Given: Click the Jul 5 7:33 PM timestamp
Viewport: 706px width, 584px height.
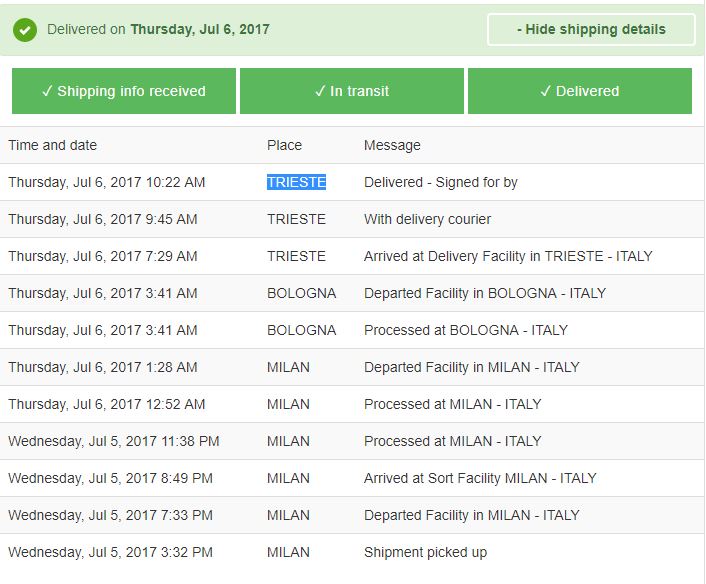Looking at the screenshot, I should [110, 515].
